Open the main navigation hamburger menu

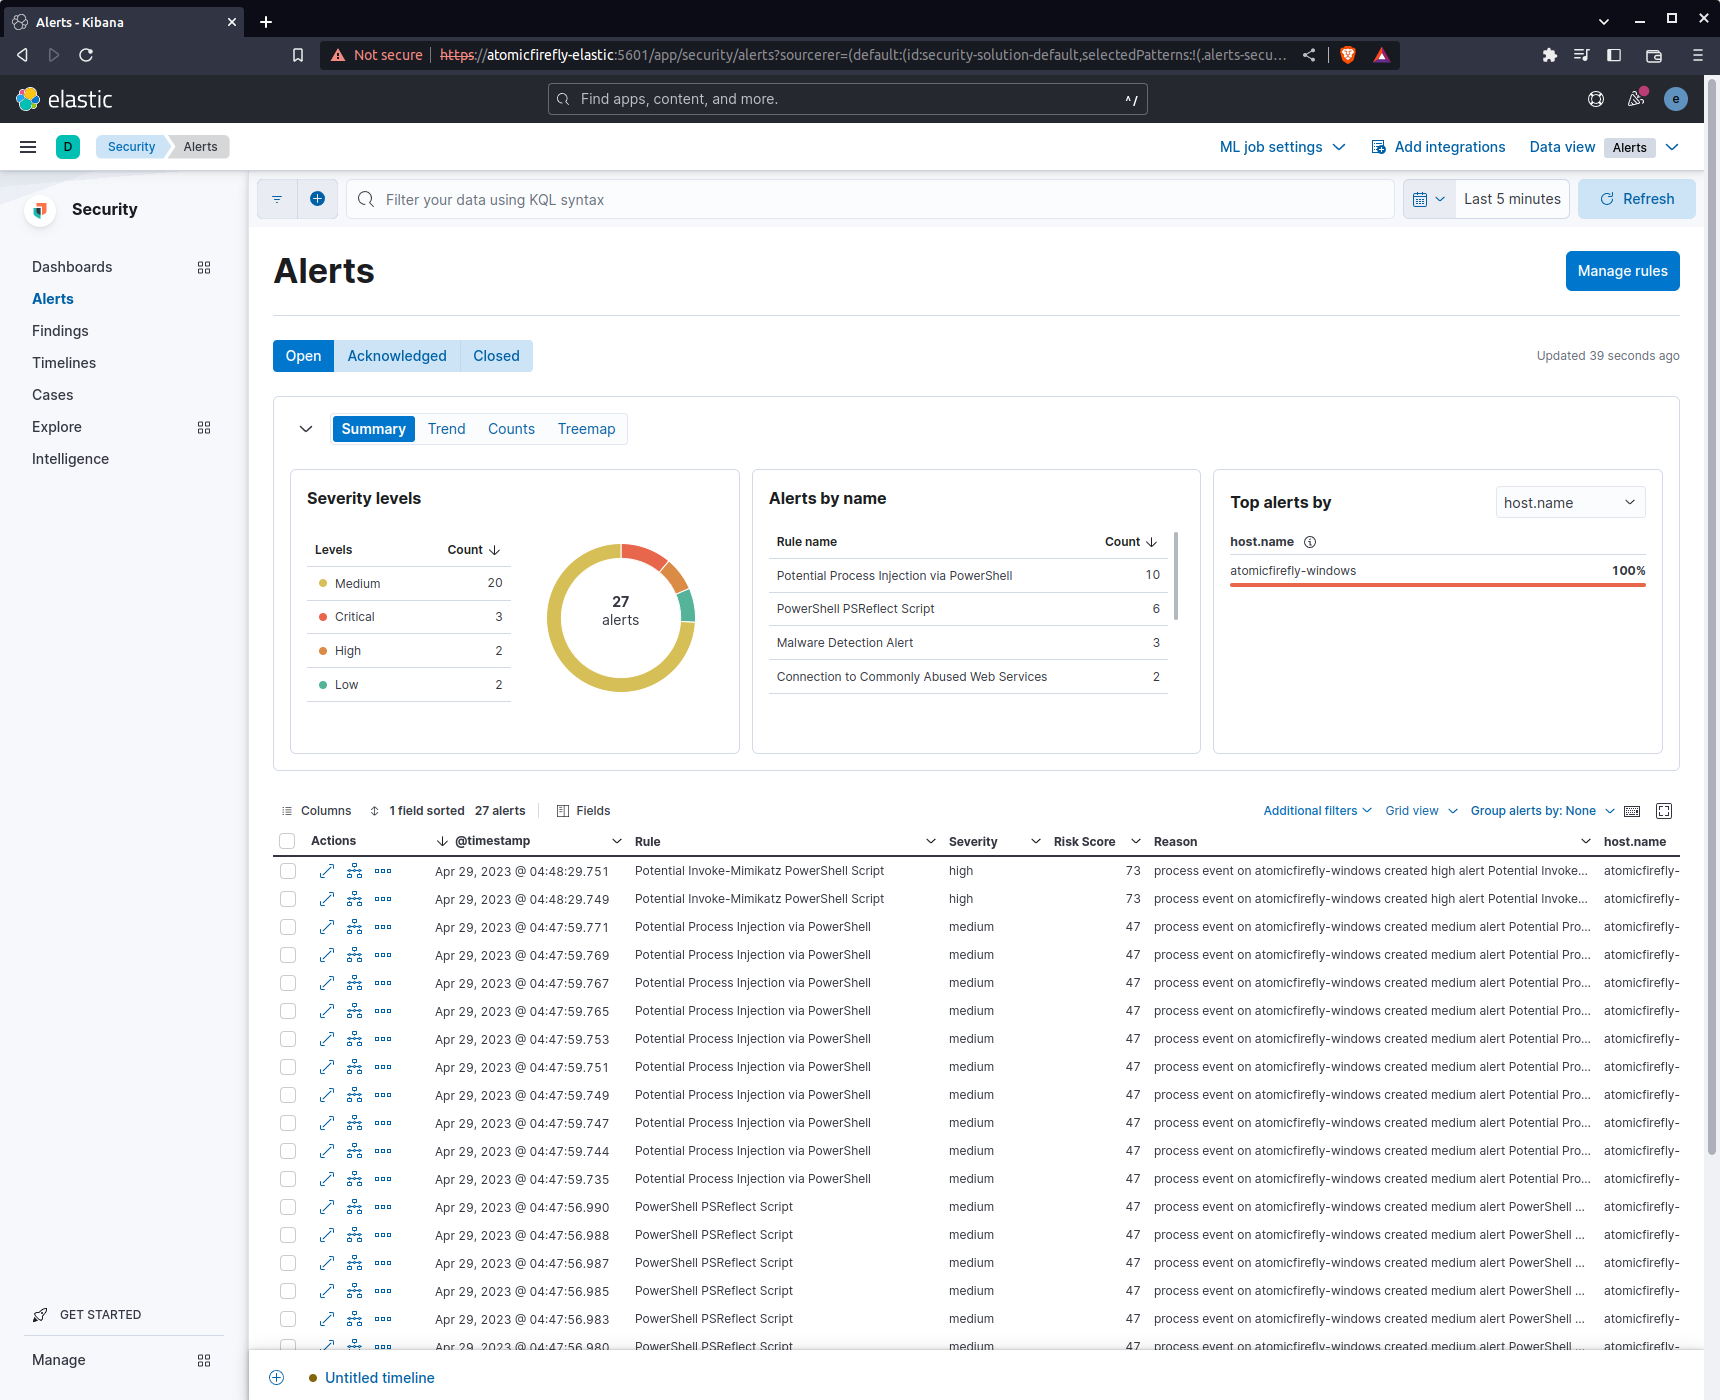pos(28,147)
